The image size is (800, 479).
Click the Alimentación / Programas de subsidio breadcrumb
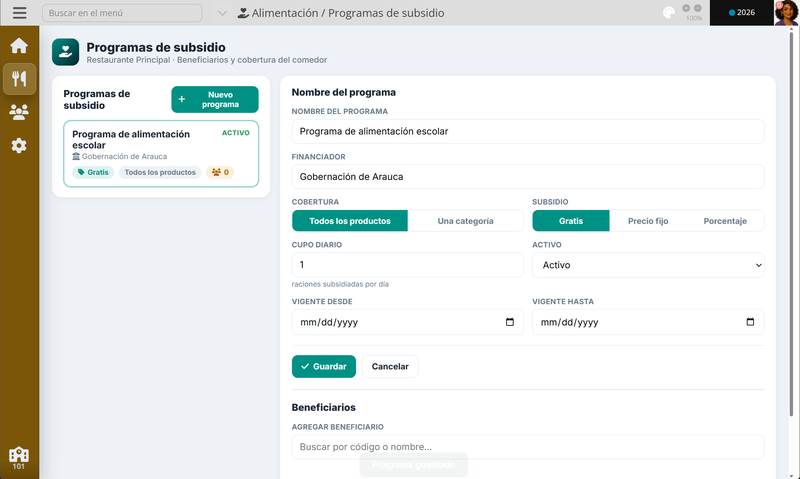[x=348, y=13]
